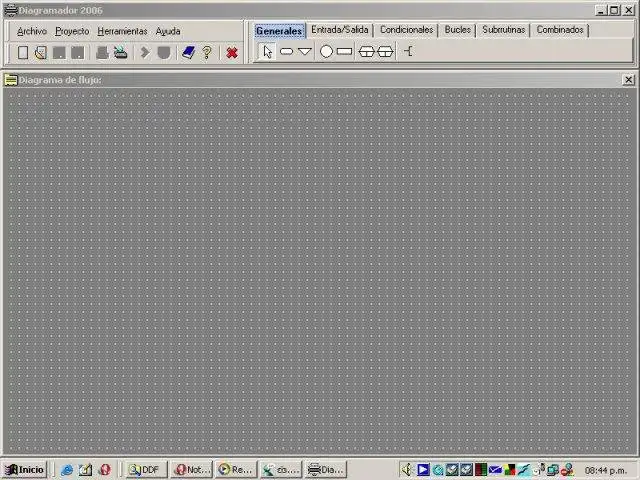Switch to the Combinados tab

point(560,30)
